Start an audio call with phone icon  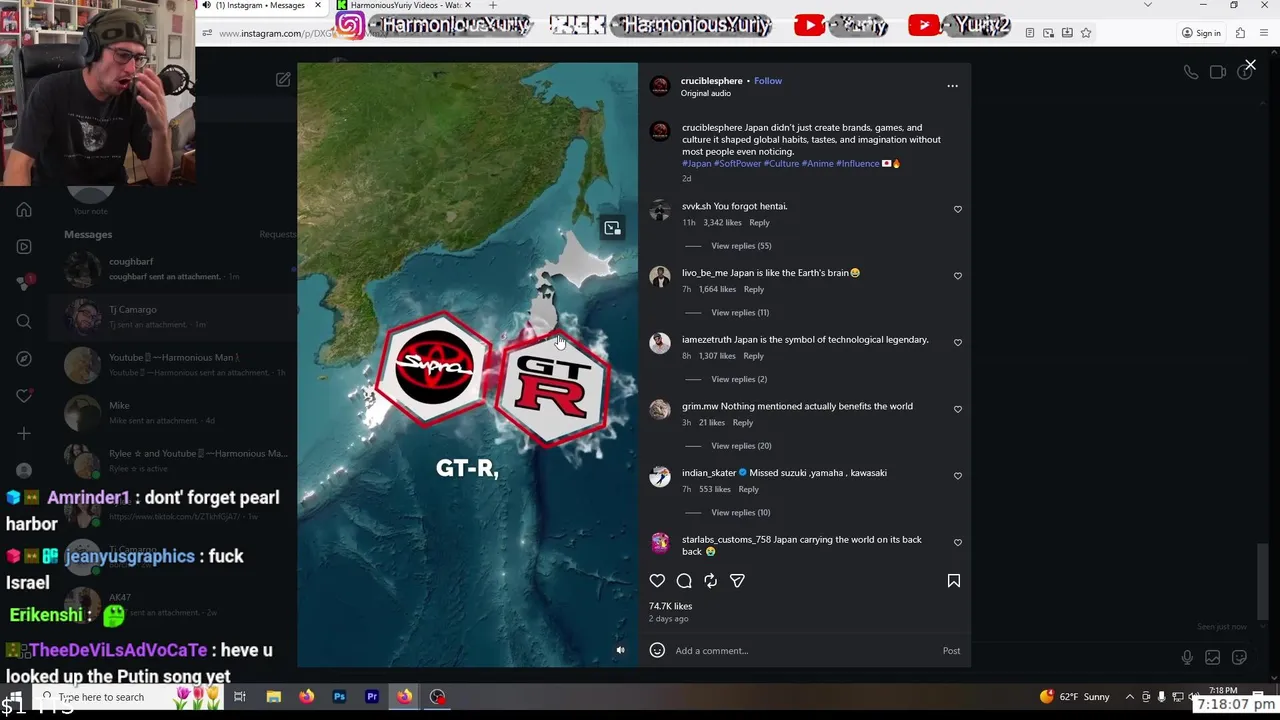(1190, 72)
